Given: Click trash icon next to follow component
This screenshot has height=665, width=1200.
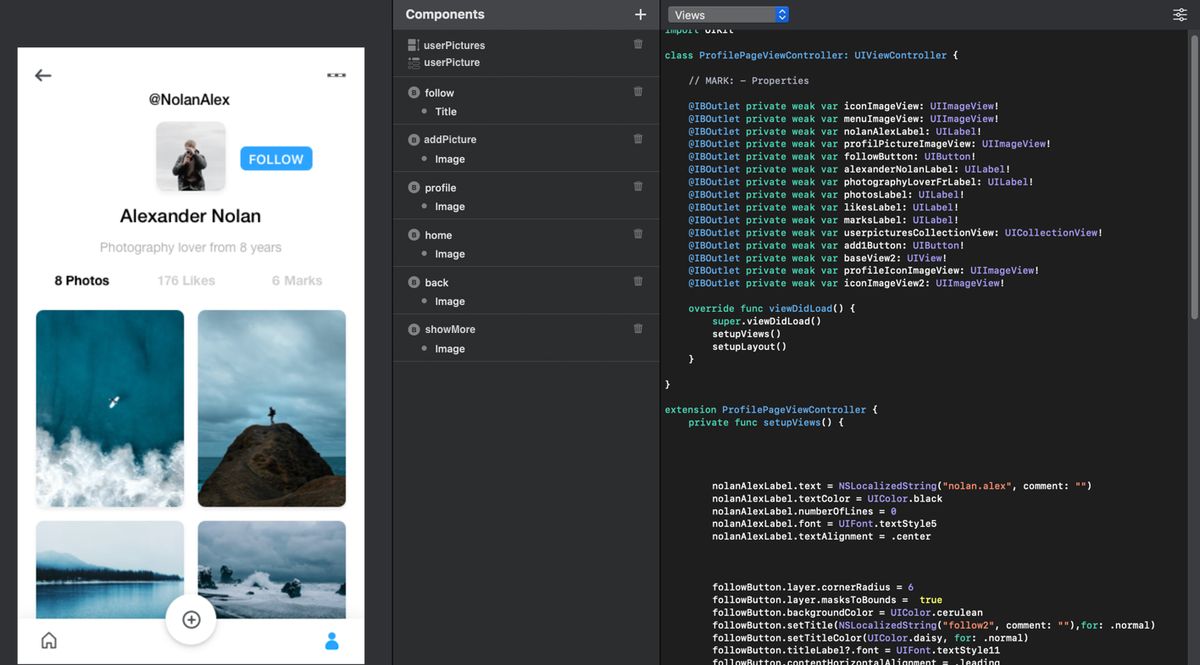Looking at the screenshot, I should pos(638,92).
